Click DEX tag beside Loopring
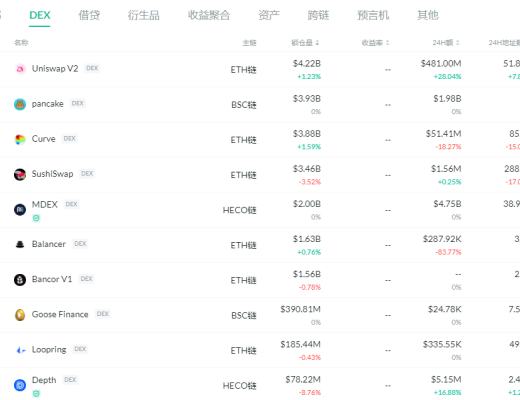Screen dimensions: 520x400 click(80, 349)
